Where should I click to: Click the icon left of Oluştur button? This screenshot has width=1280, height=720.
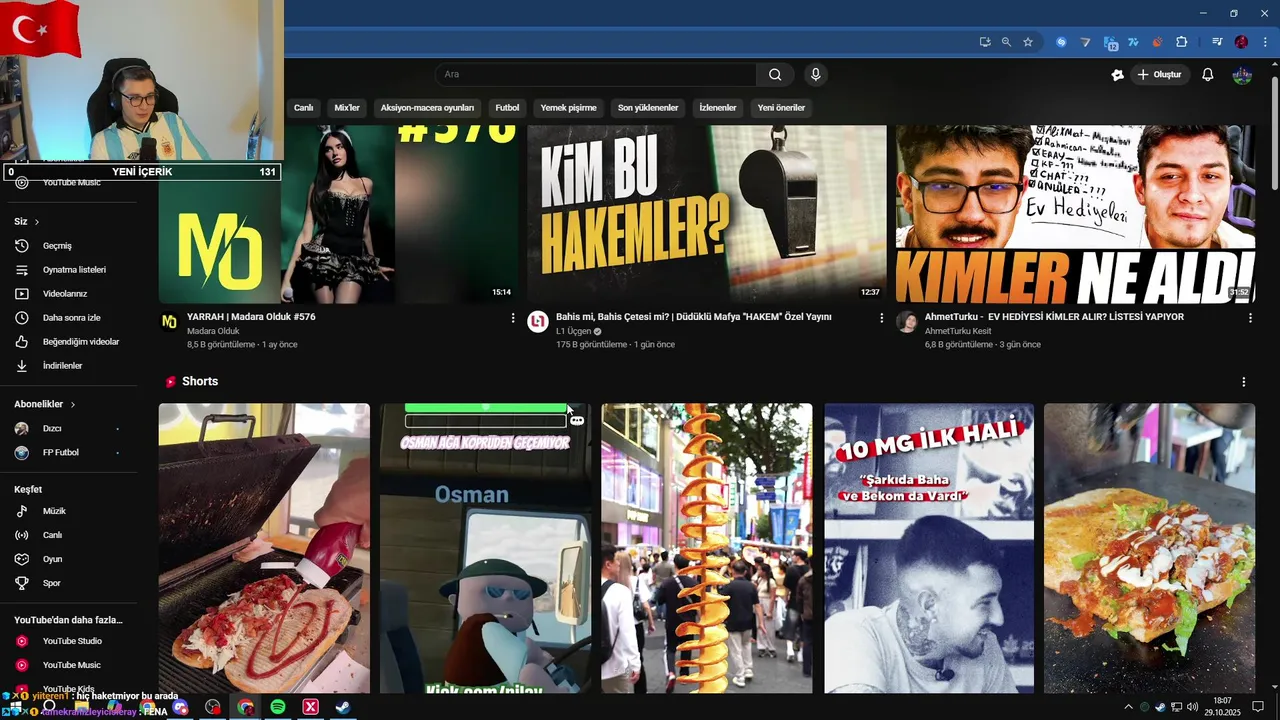point(1117,74)
